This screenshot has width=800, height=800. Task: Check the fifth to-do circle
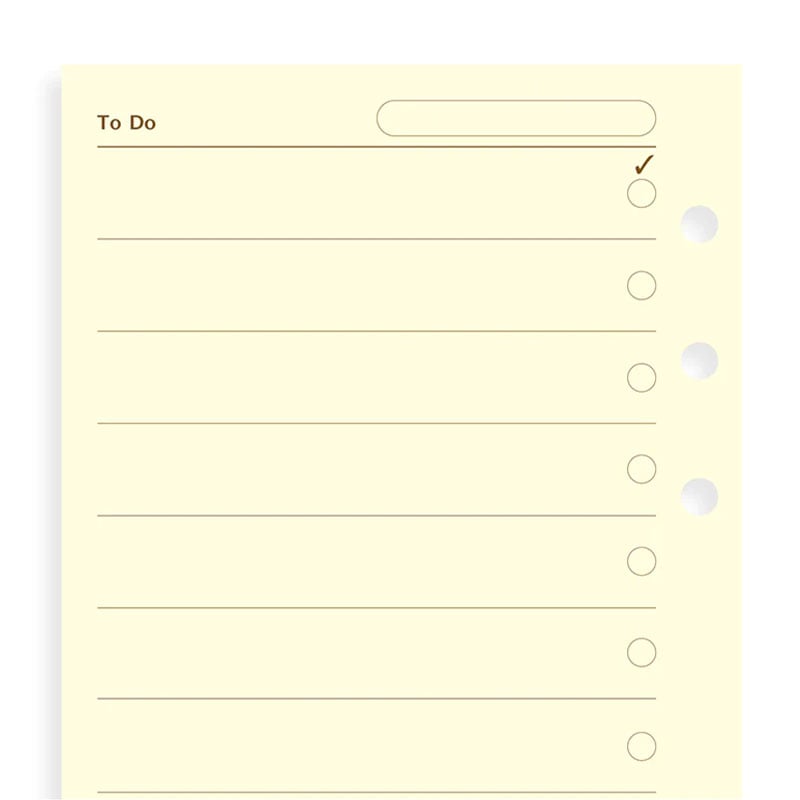(641, 561)
